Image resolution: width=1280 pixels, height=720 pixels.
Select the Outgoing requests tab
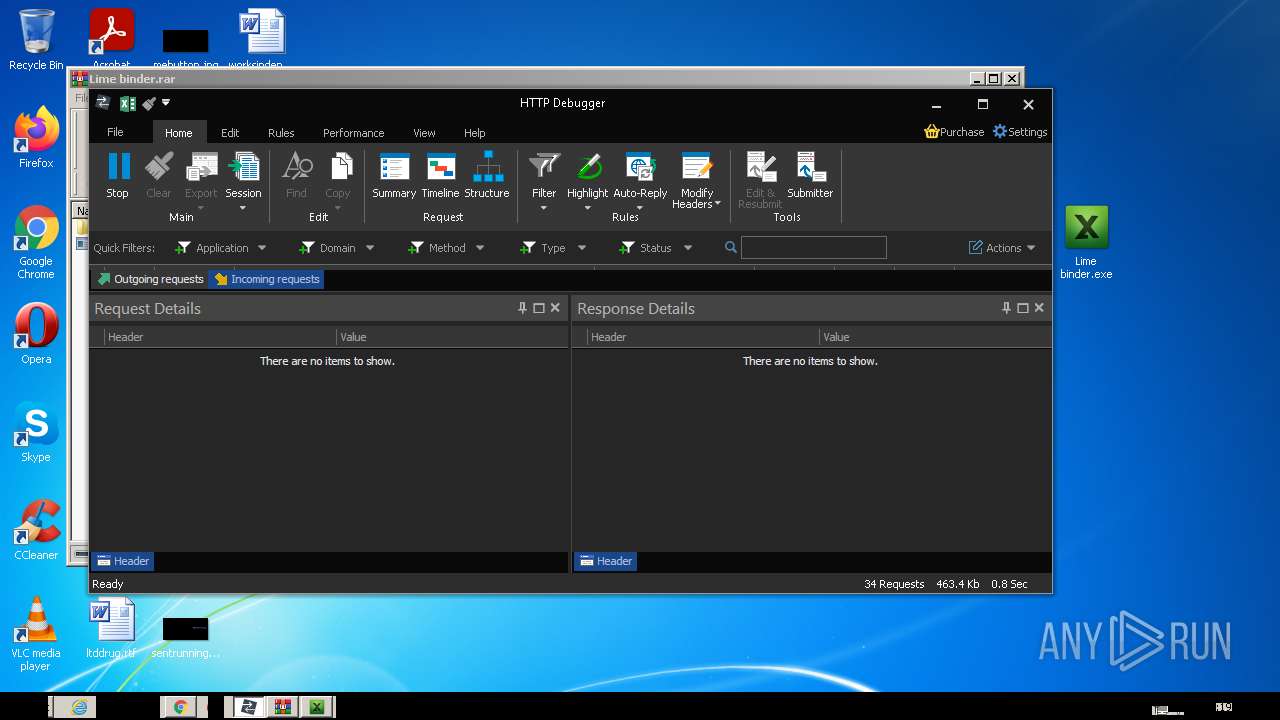pos(150,279)
